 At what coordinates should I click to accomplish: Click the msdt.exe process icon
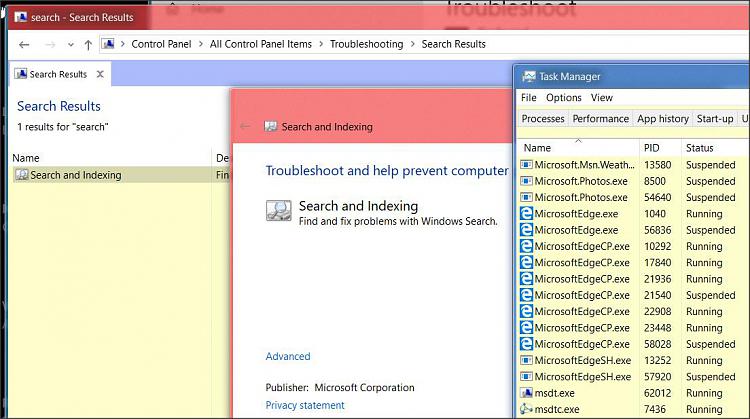tap(526, 393)
